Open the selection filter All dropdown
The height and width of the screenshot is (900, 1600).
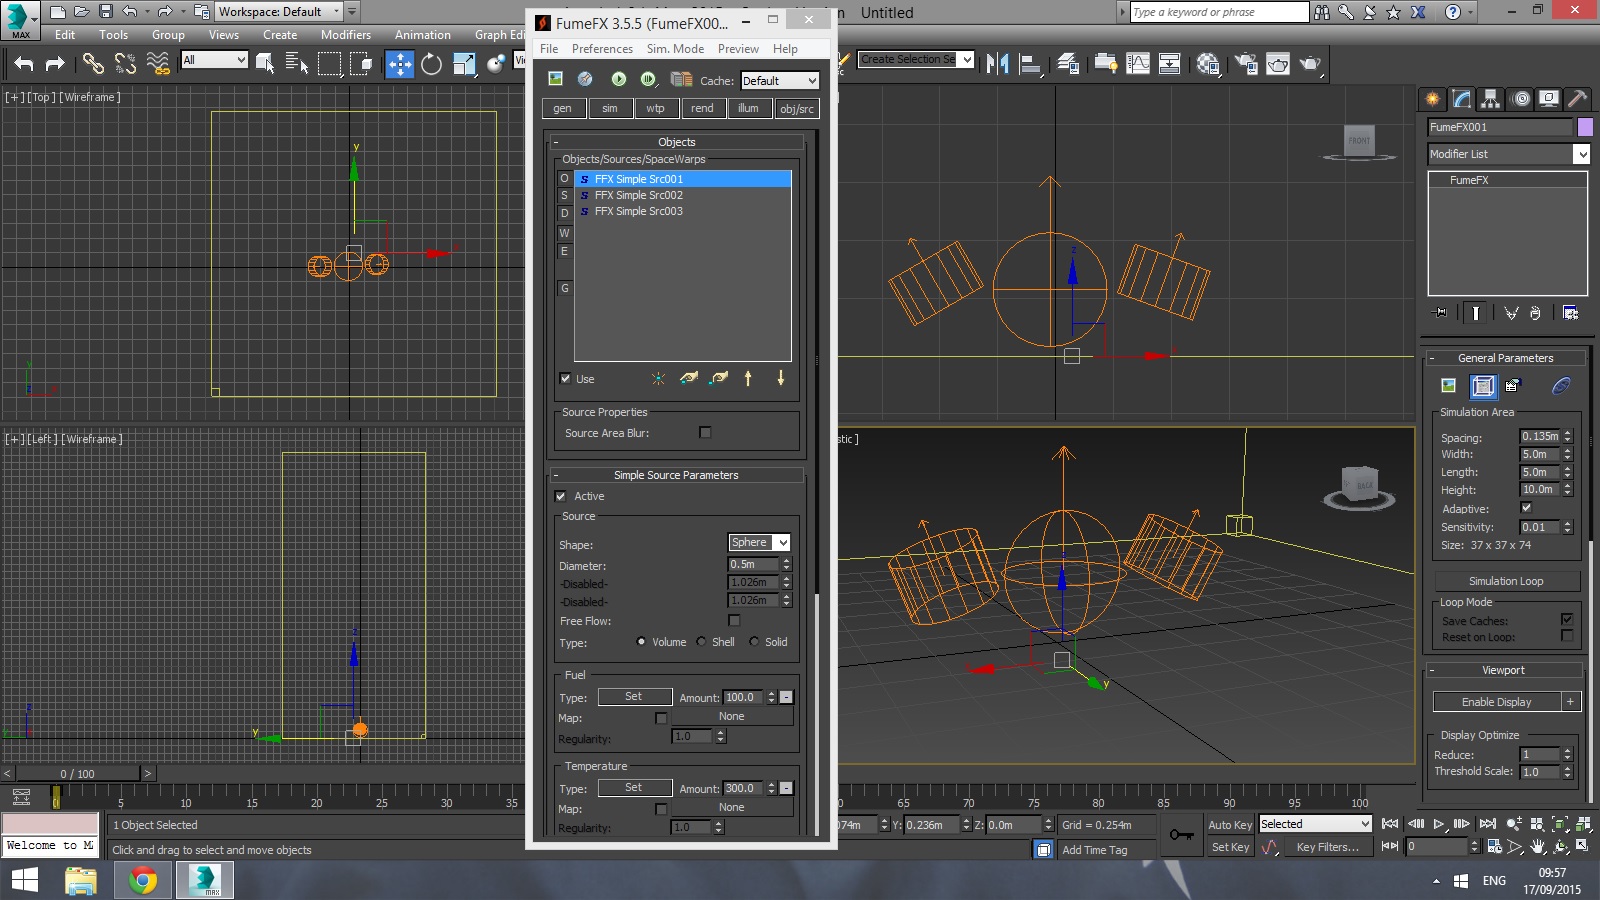point(214,60)
